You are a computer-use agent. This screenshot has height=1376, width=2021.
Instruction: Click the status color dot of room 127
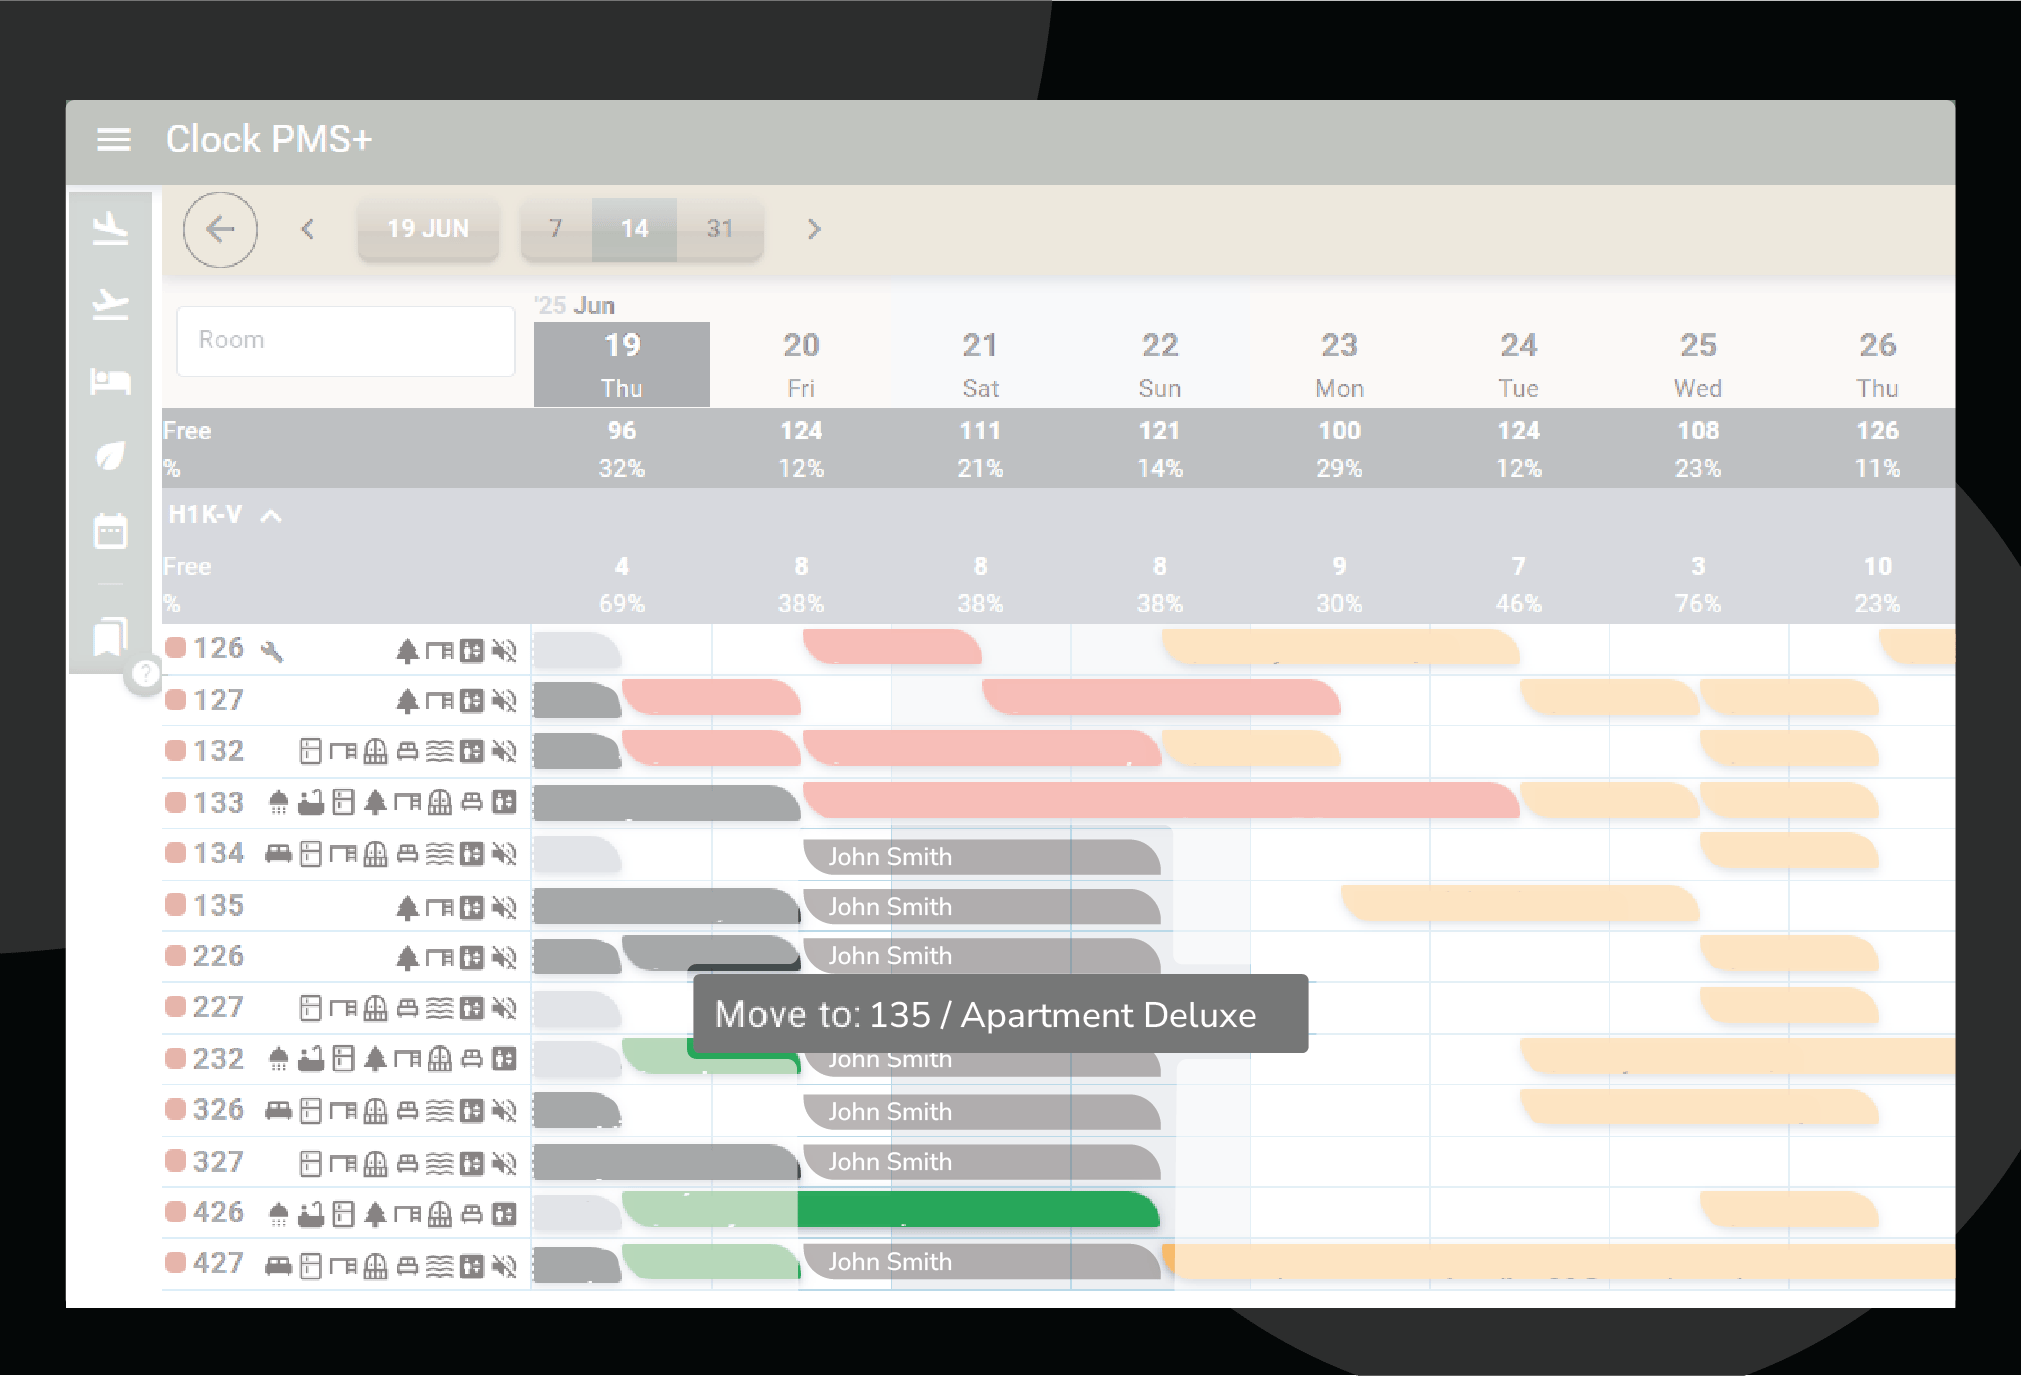click(176, 700)
